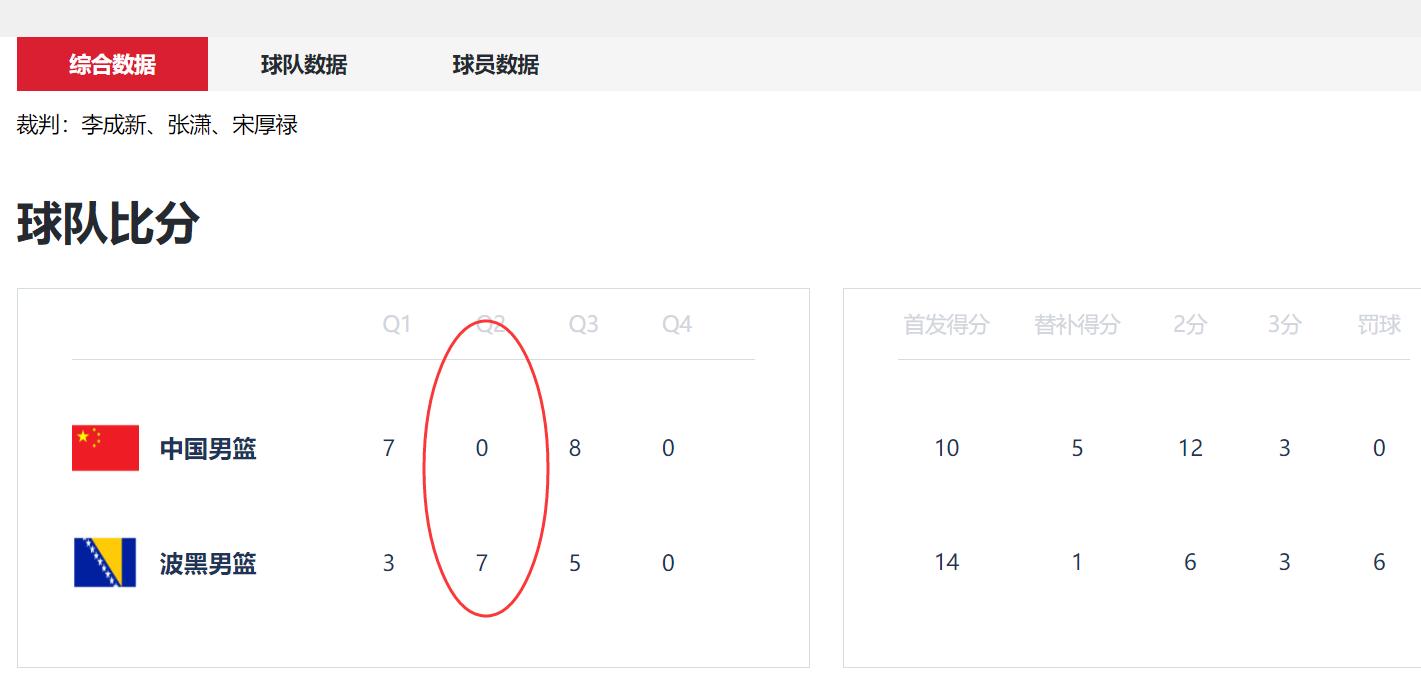Switch to the 球队数据 tab
This screenshot has width=1421, height=689.
tap(304, 64)
